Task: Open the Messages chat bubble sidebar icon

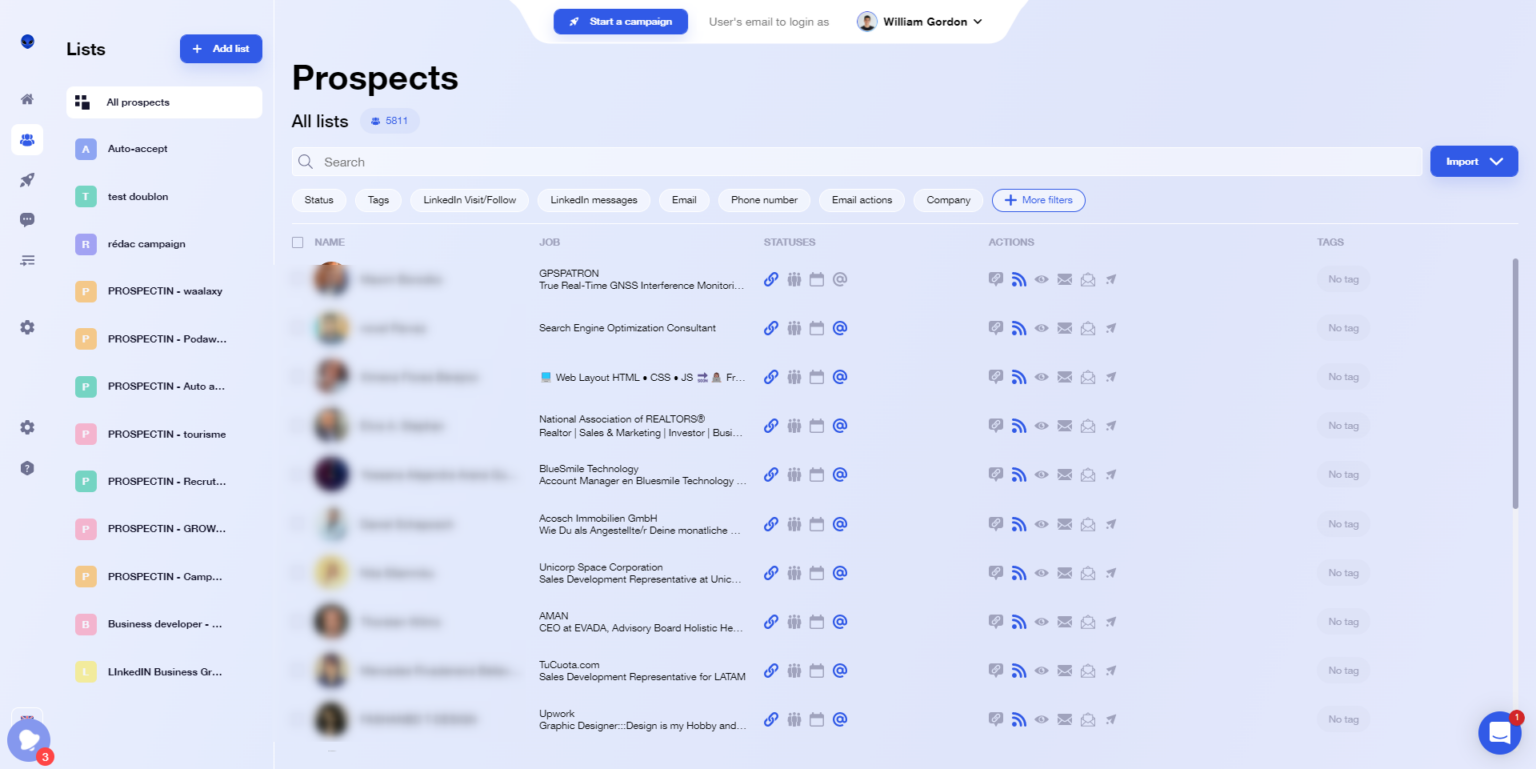Action: [x=27, y=220]
